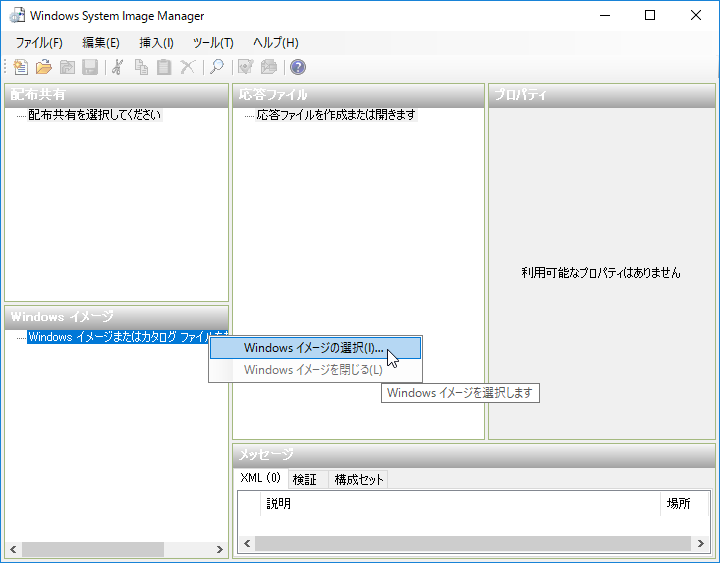The width and height of the screenshot is (720, 563).
Task: Switch to the 構成セット tab
Action: [x=359, y=480]
